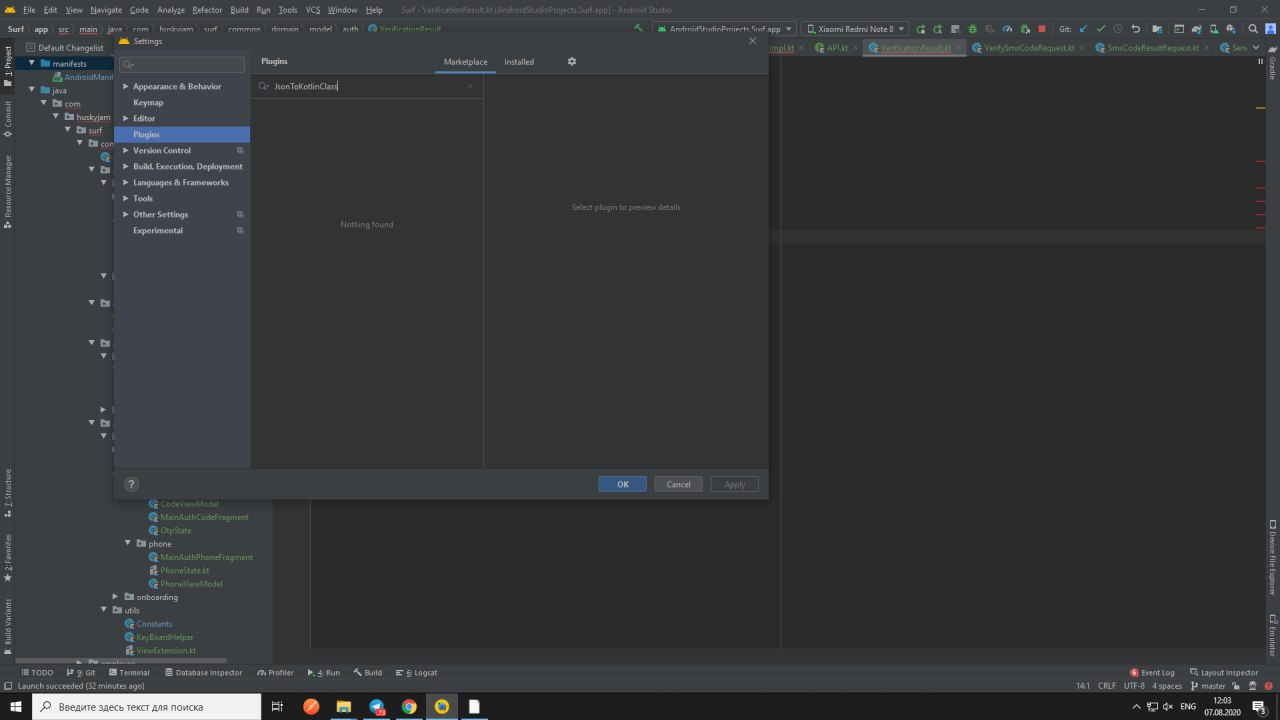Open Telegram from the Windows taskbar
The width and height of the screenshot is (1280, 720).
[x=377, y=707]
